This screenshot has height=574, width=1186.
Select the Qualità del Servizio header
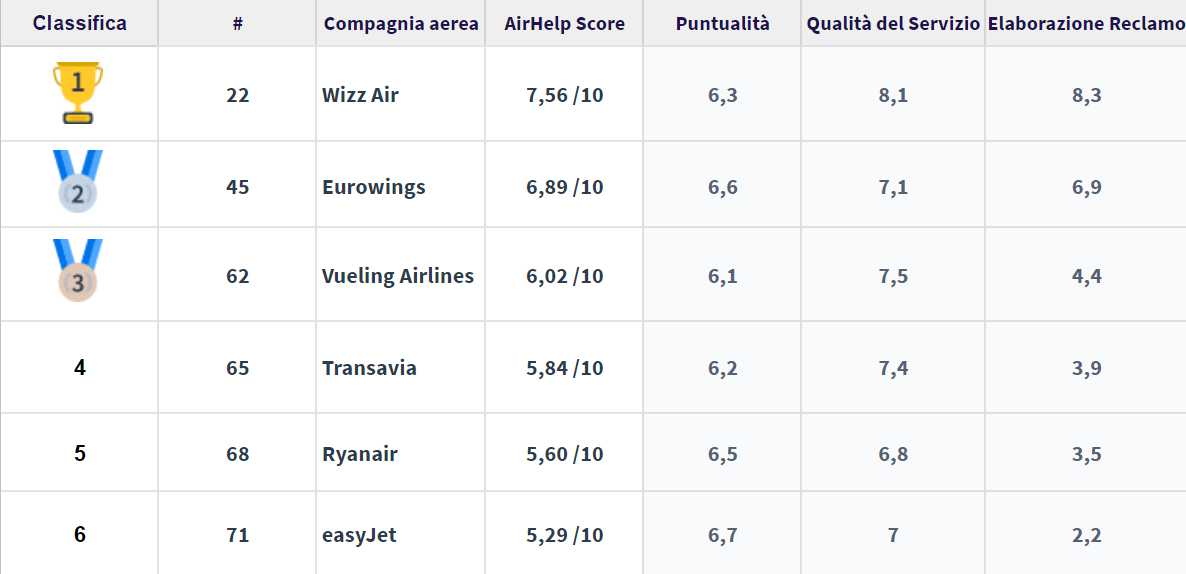(x=893, y=23)
